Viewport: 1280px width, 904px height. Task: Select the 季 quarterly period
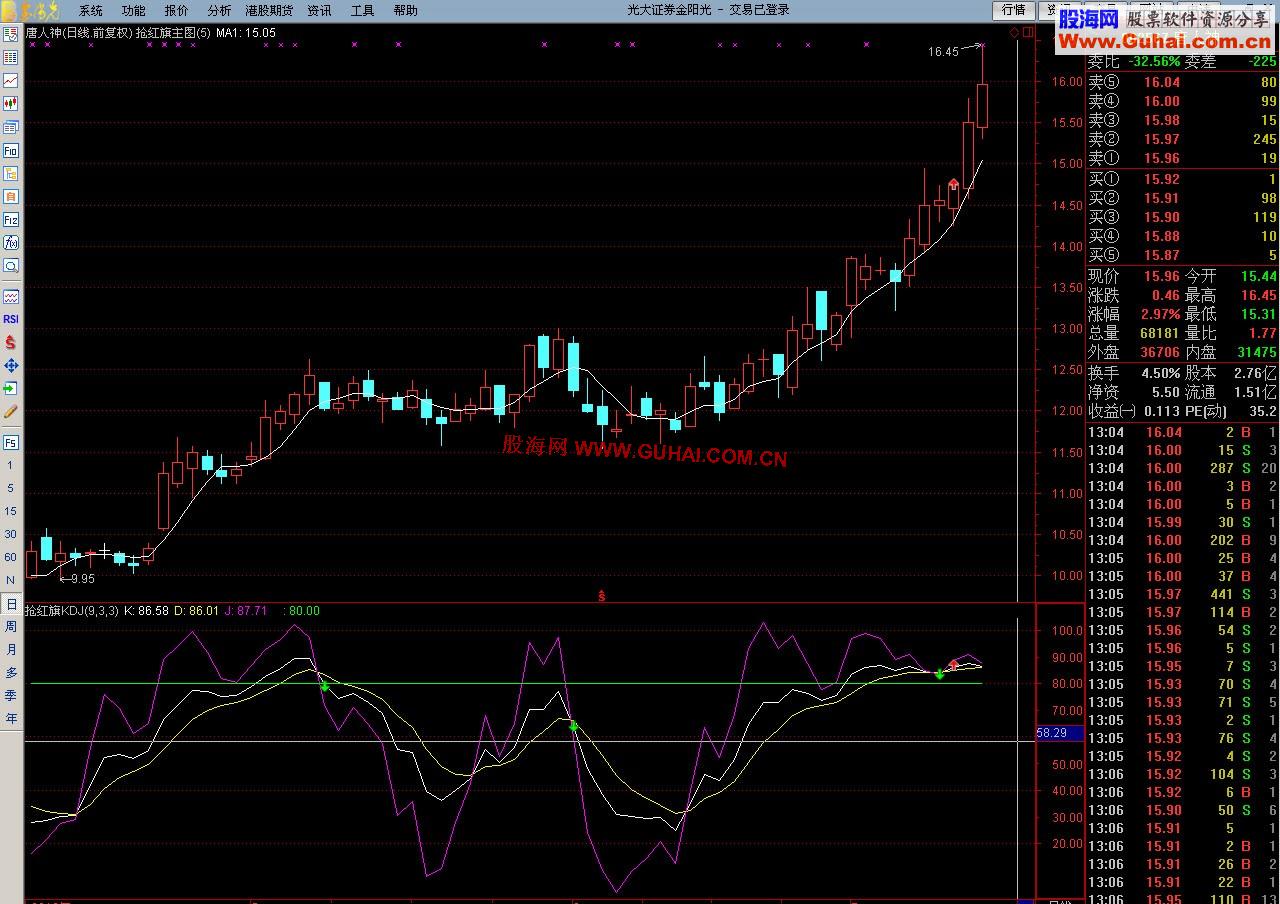(11, 696)
